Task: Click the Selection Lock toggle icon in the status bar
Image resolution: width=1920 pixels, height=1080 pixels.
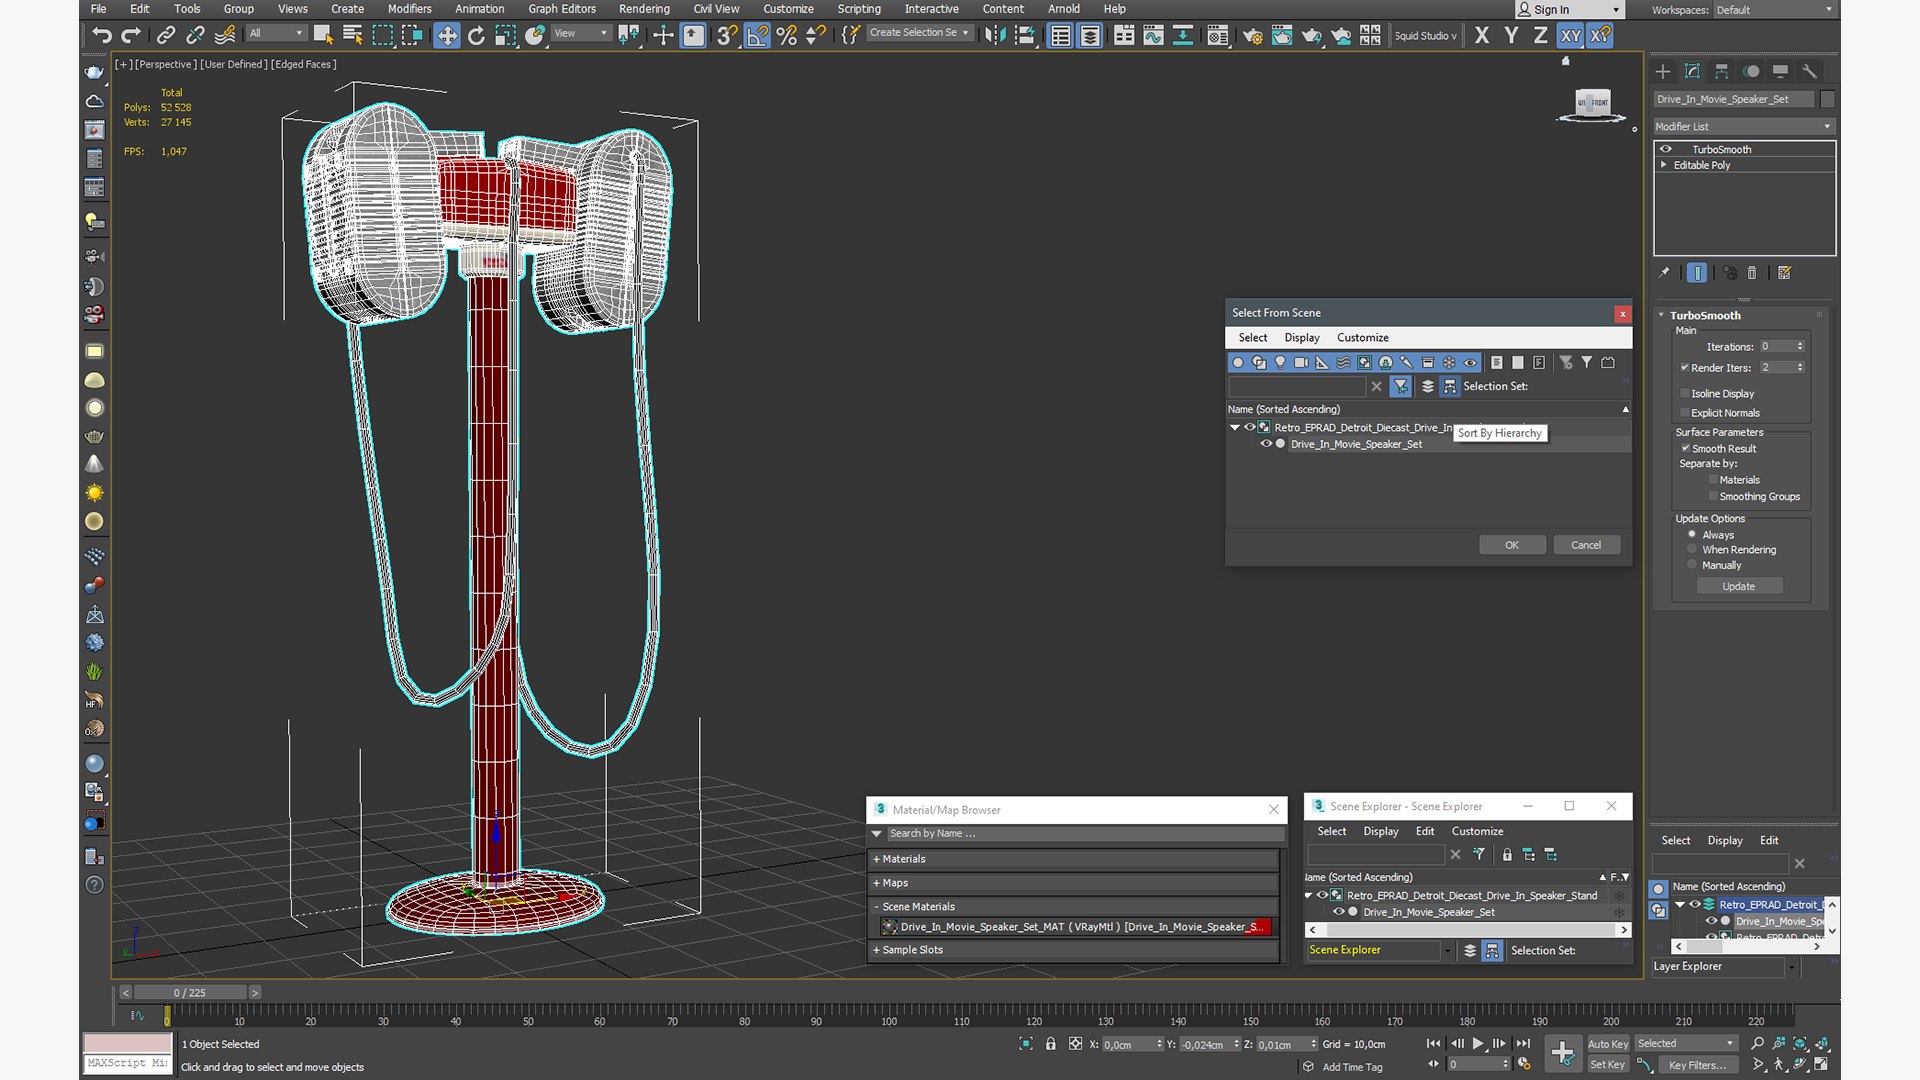Action: click(x=1050, y=1044)
